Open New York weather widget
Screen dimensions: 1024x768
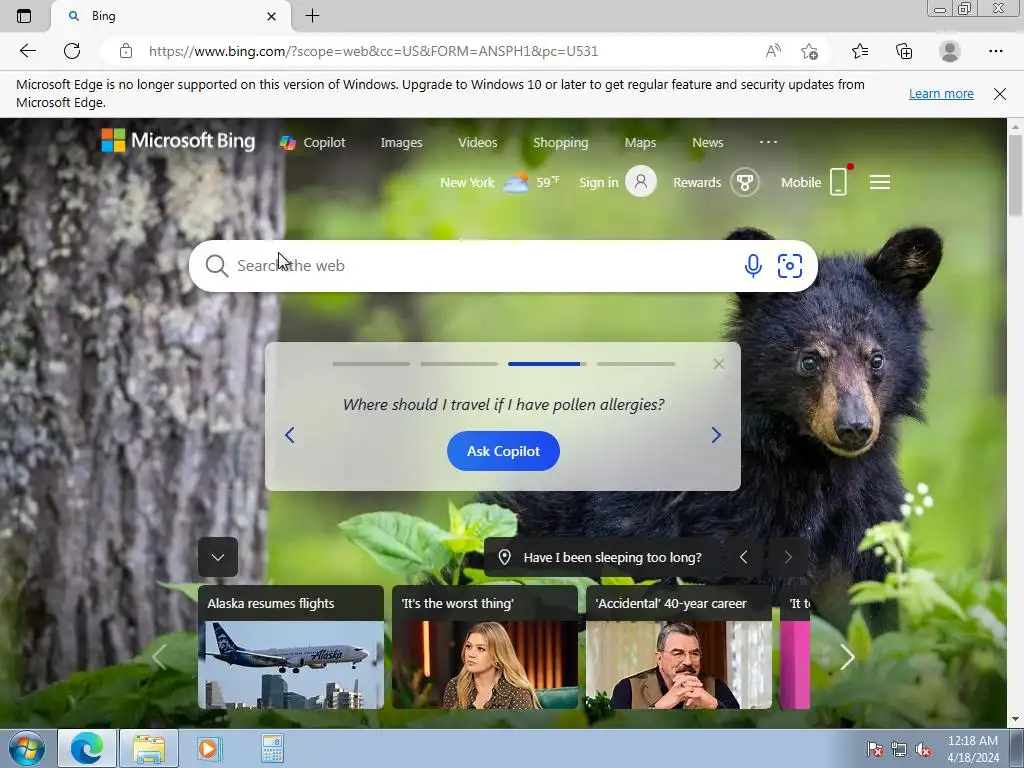[499, 182]
